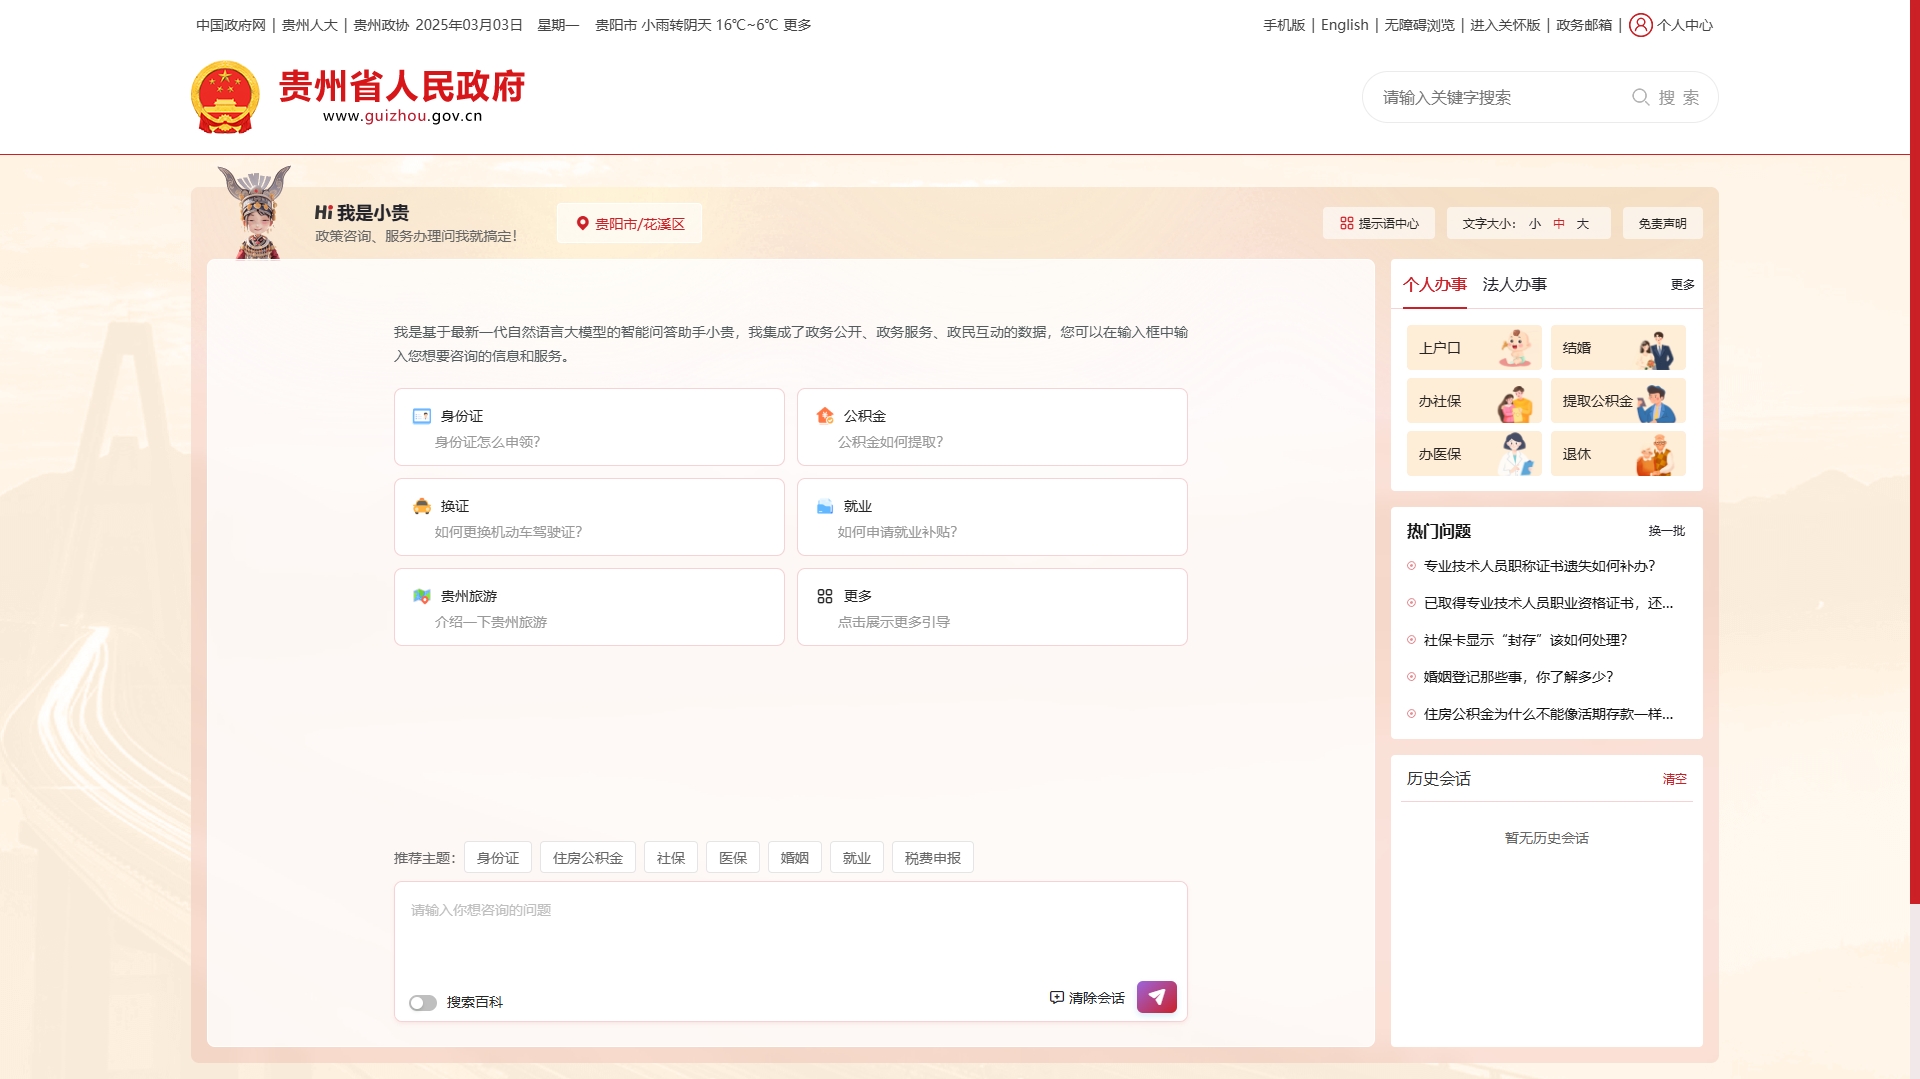Open the 公积金 housing fund suggestion

pos(992,427)
